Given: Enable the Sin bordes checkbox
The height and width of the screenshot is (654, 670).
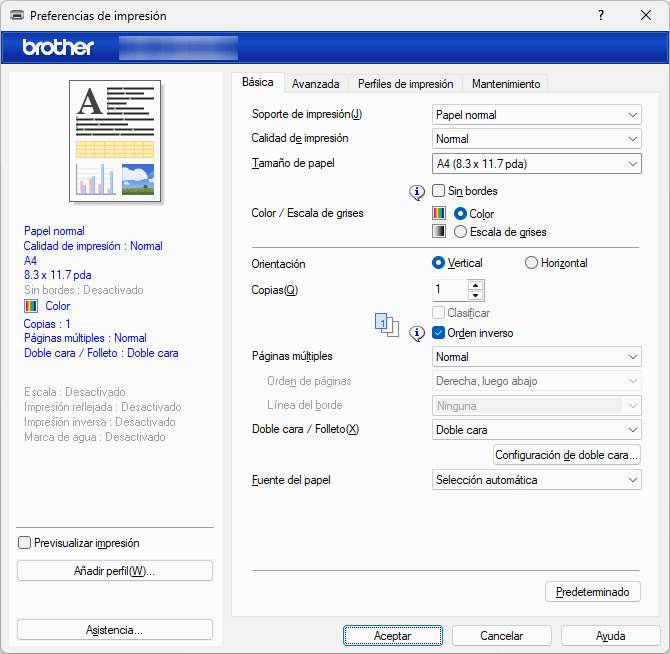Looking at the screenshot, I should tap(439, 190).
